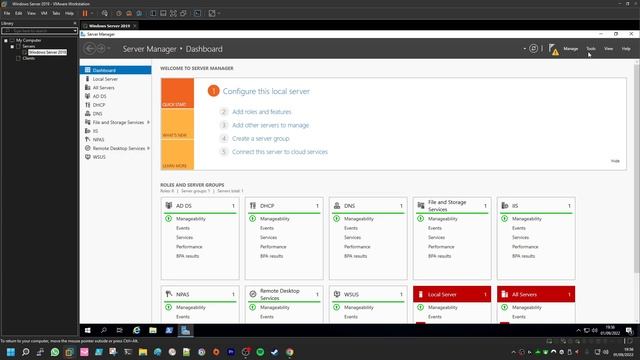Click Configure this local server link
The image size is (640, 360).
pyautogui.click(x=266, y=91)
